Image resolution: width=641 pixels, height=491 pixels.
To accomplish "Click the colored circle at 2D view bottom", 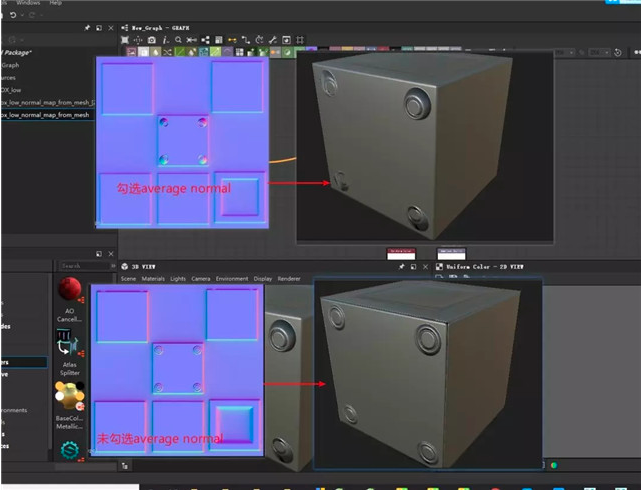I will point(554,465).
